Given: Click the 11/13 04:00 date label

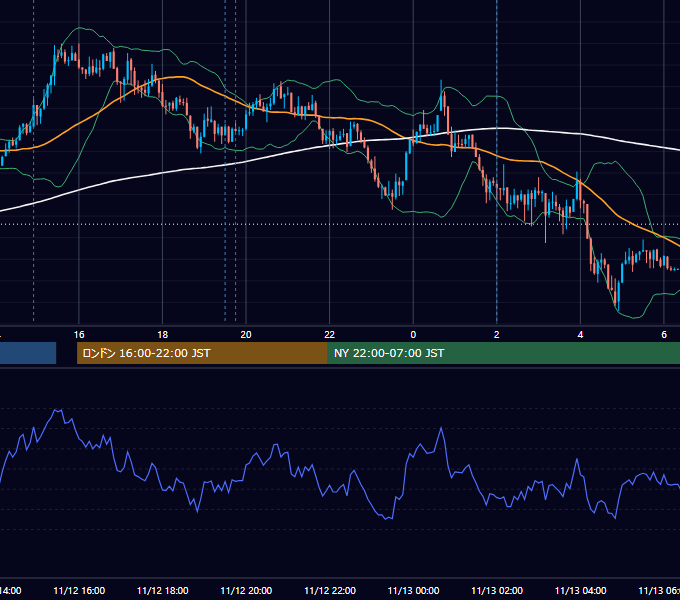Looking at the screenshot, I should 580,590.
